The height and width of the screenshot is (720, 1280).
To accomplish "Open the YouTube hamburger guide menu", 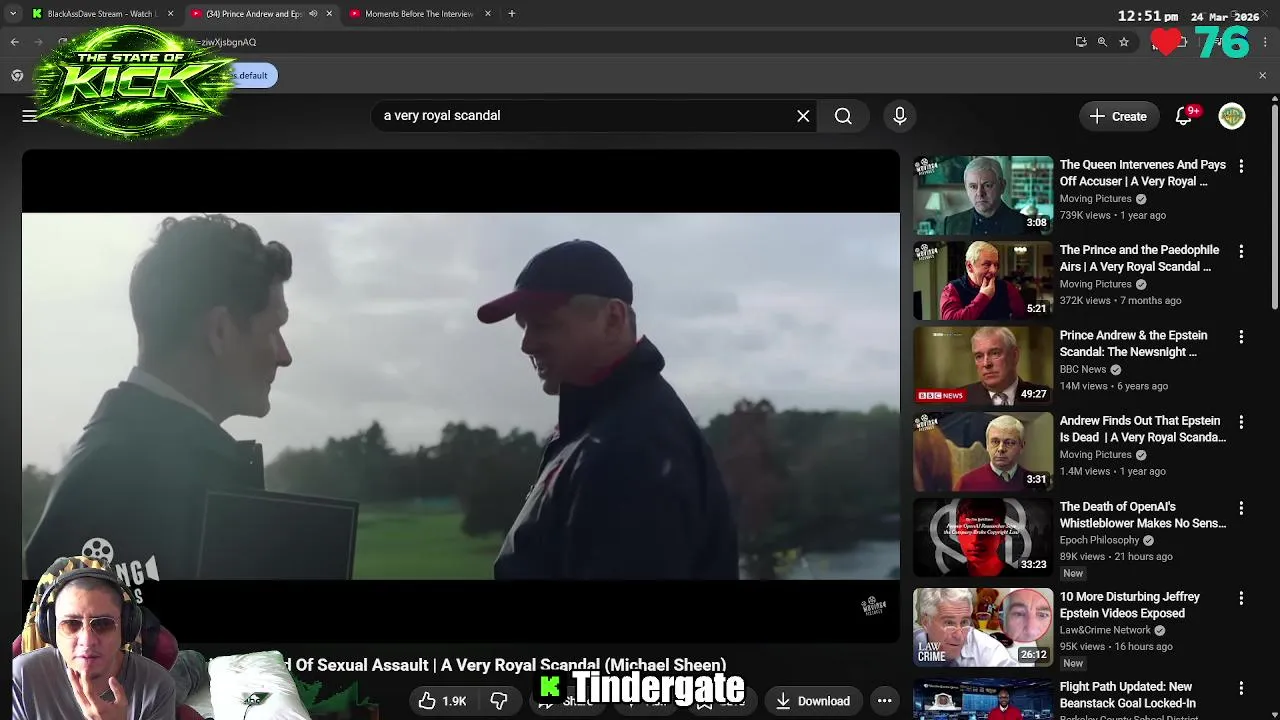I will [30, 116].
